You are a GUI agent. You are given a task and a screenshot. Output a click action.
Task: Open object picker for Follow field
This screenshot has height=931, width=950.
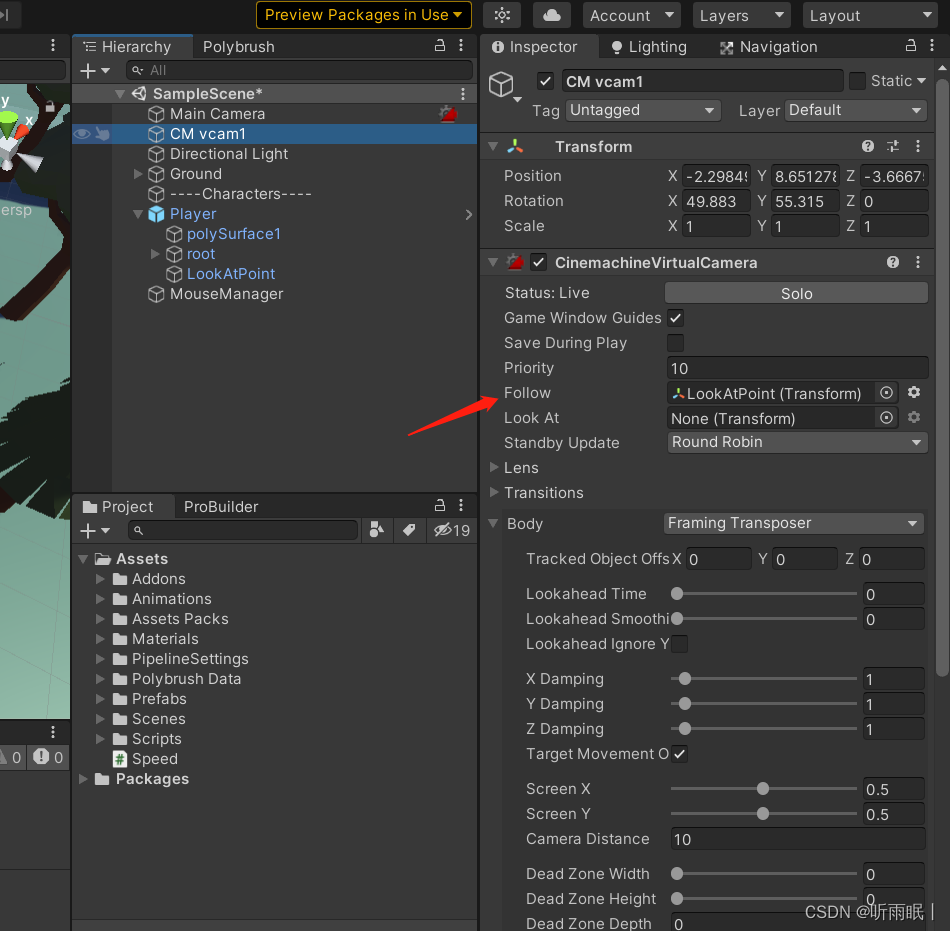point(886,393)
